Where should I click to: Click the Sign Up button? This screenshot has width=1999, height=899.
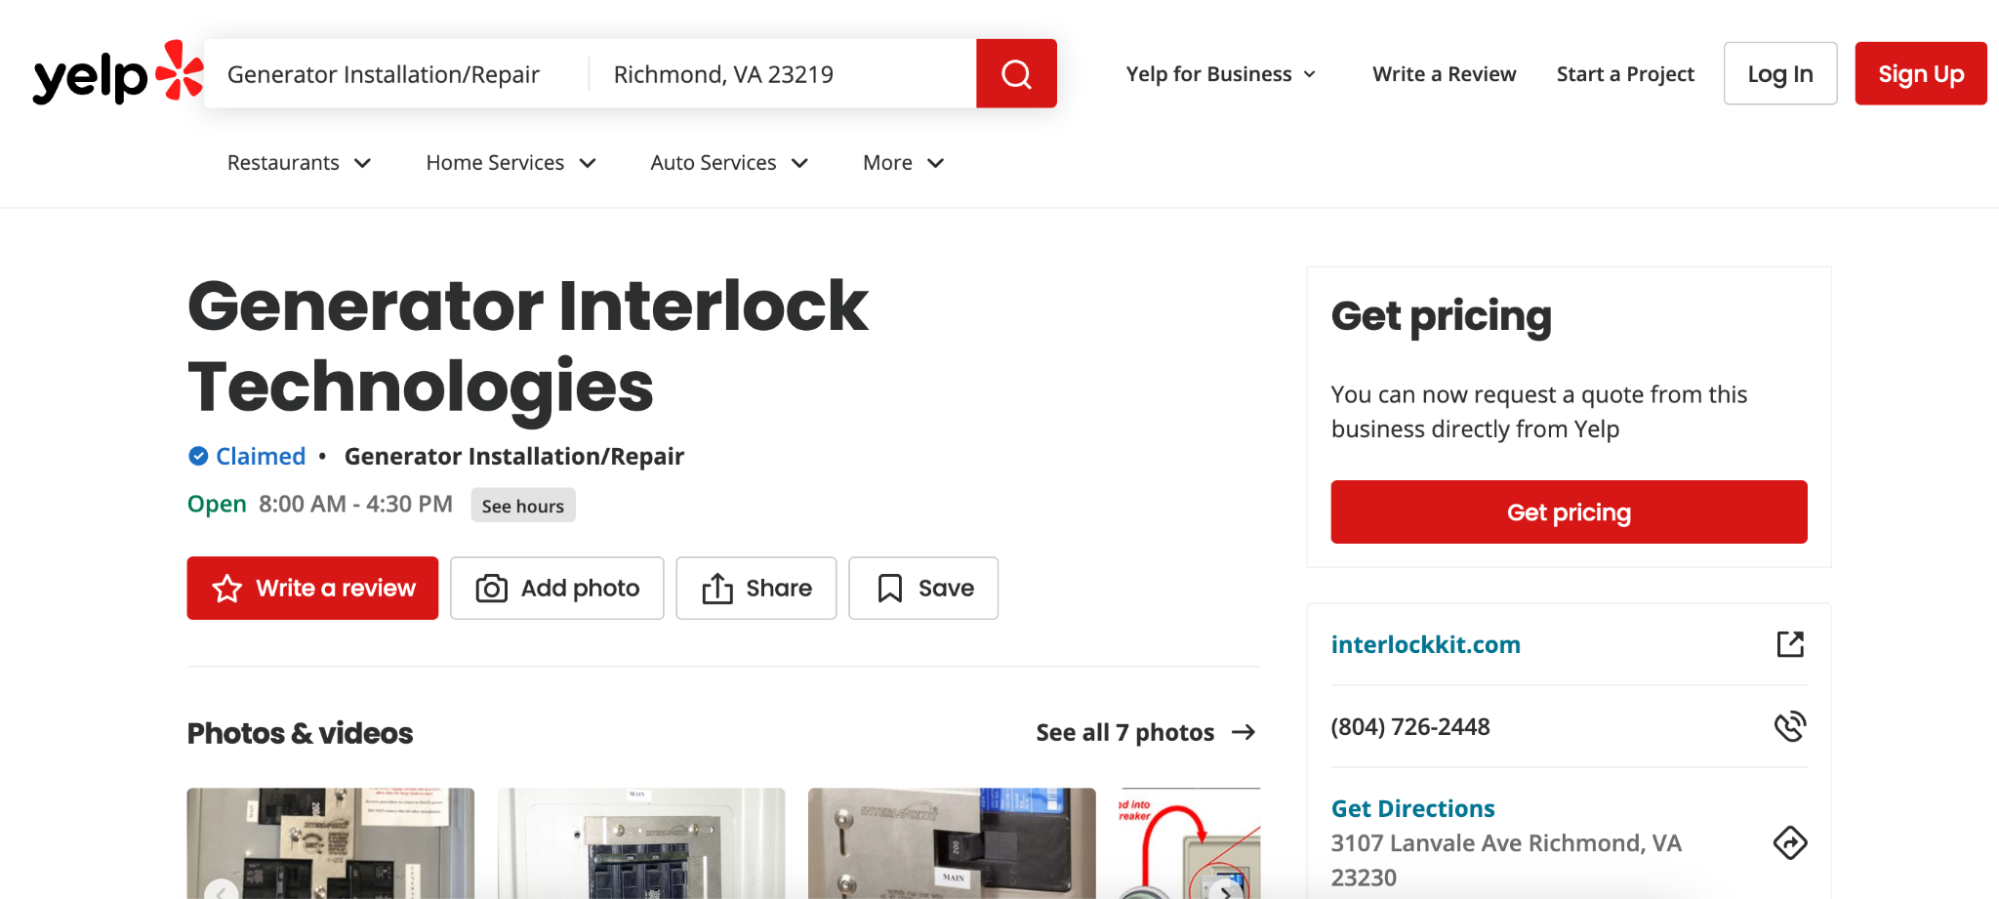pos(1920,74)
